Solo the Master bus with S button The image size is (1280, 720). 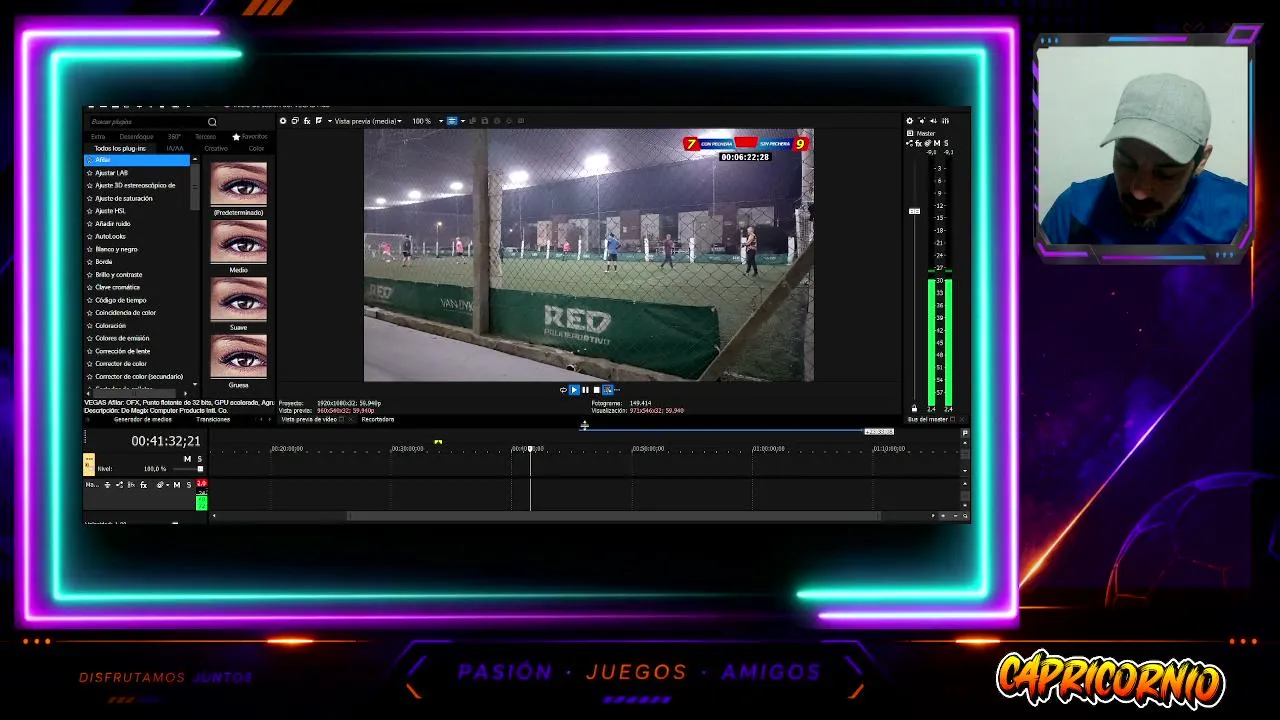946,143
